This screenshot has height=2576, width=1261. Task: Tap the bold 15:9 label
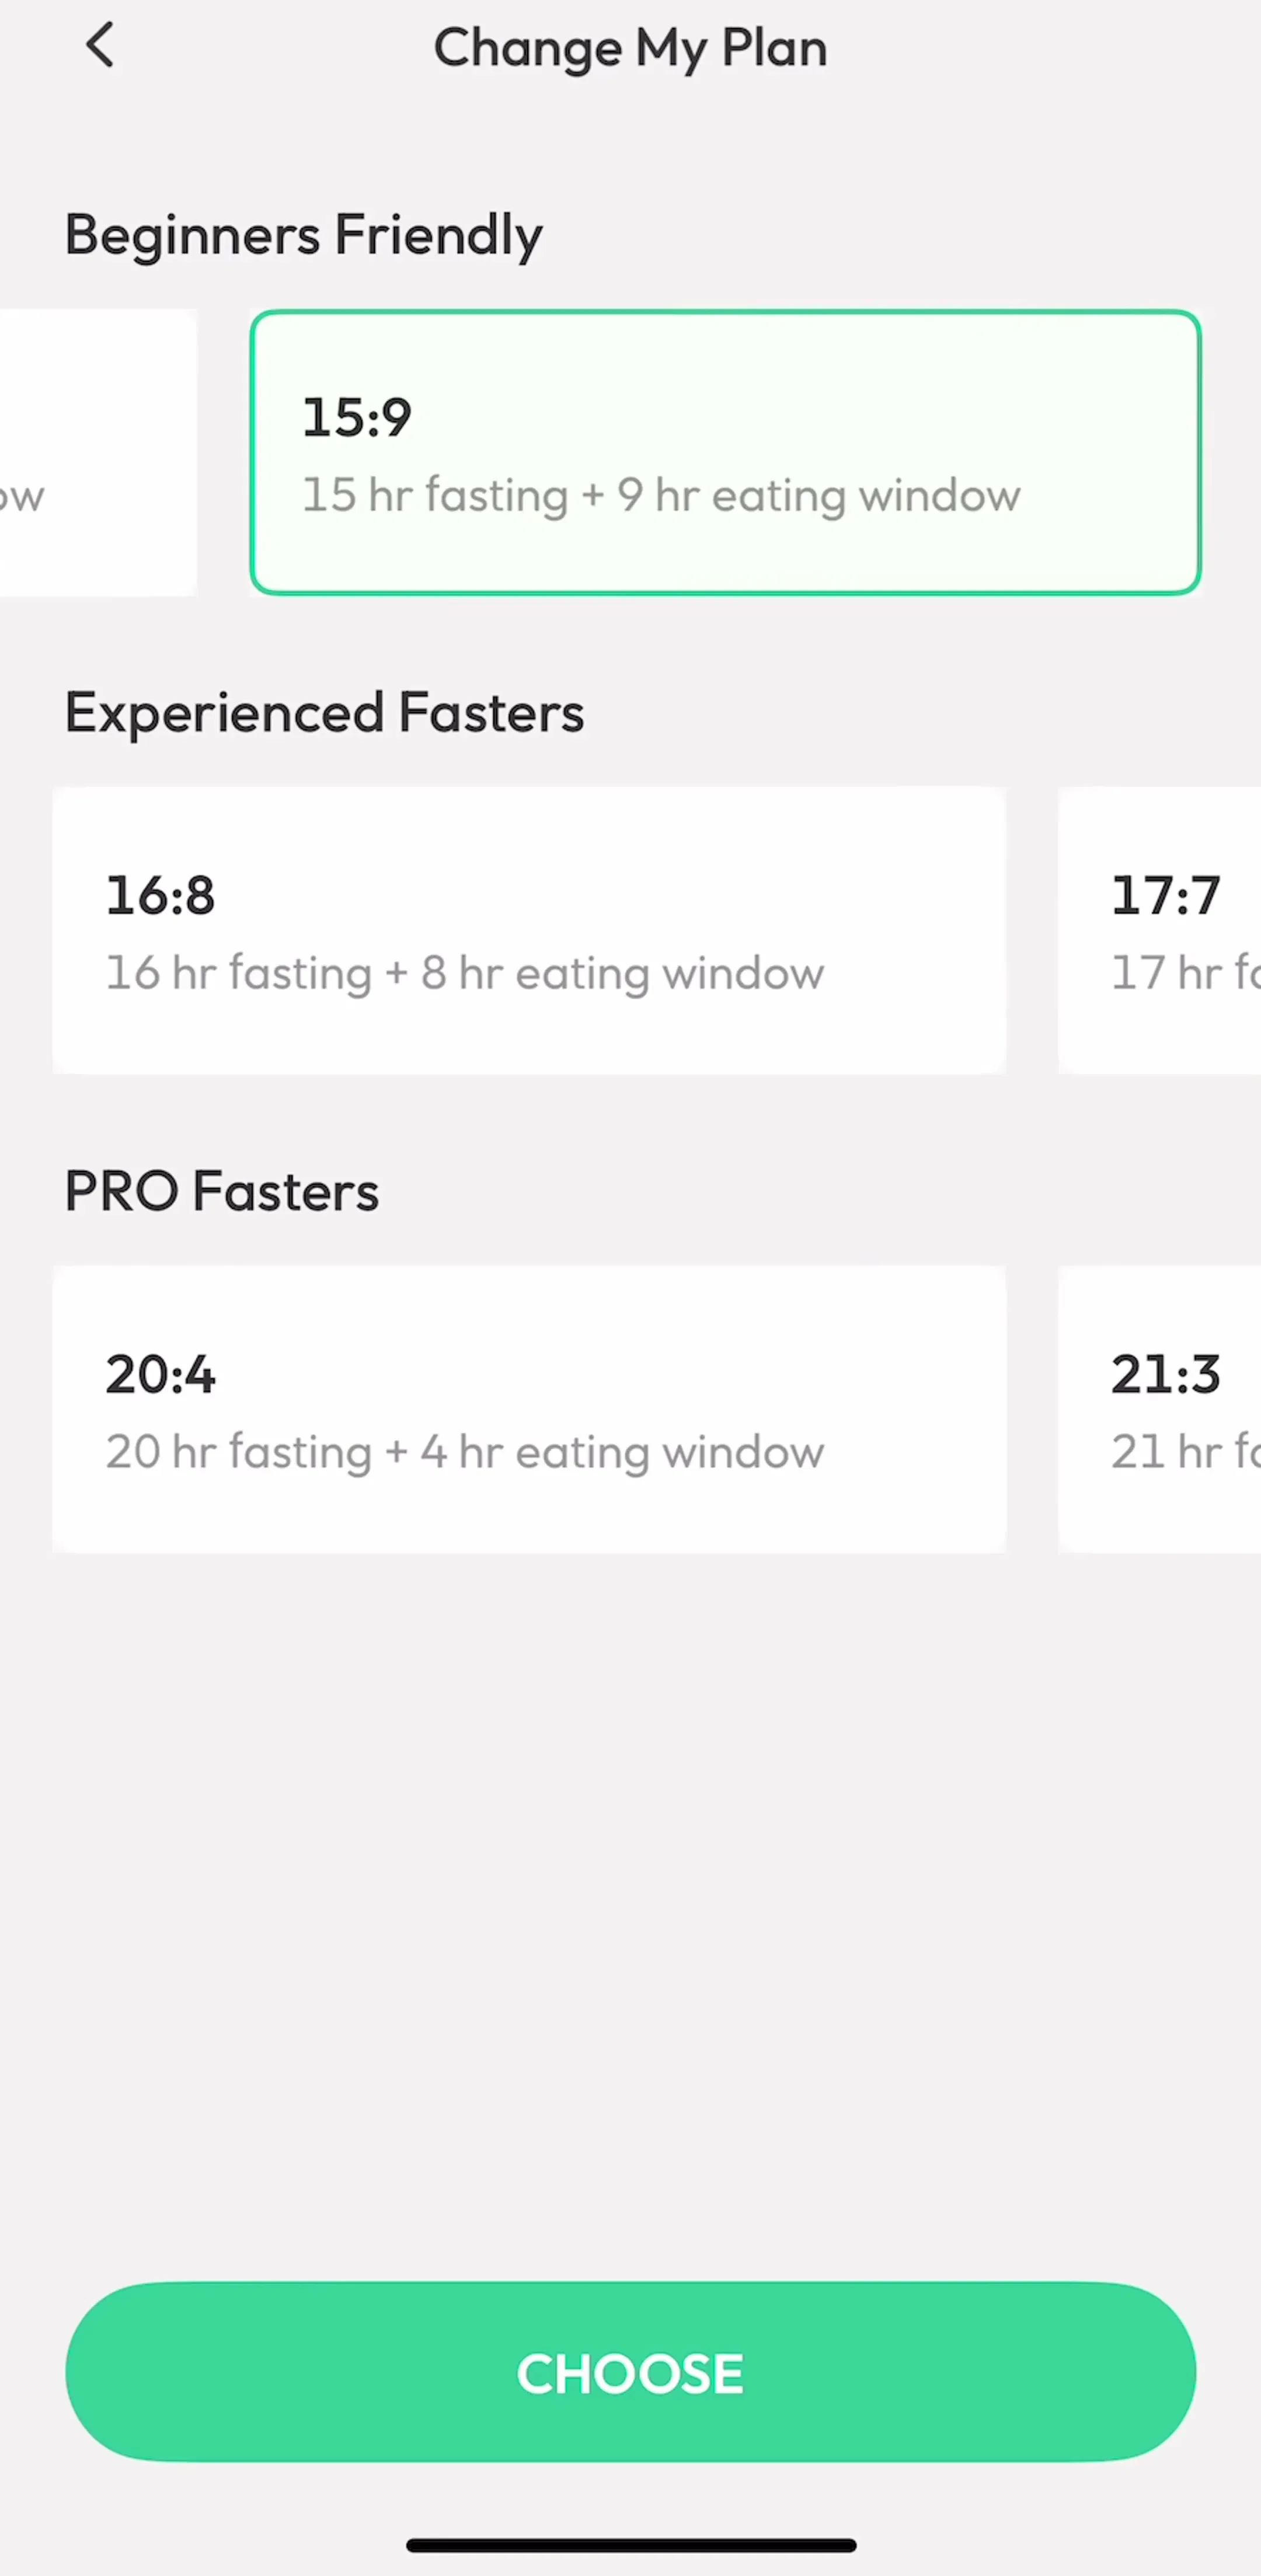pyautogui.click(x=357, y=418)
